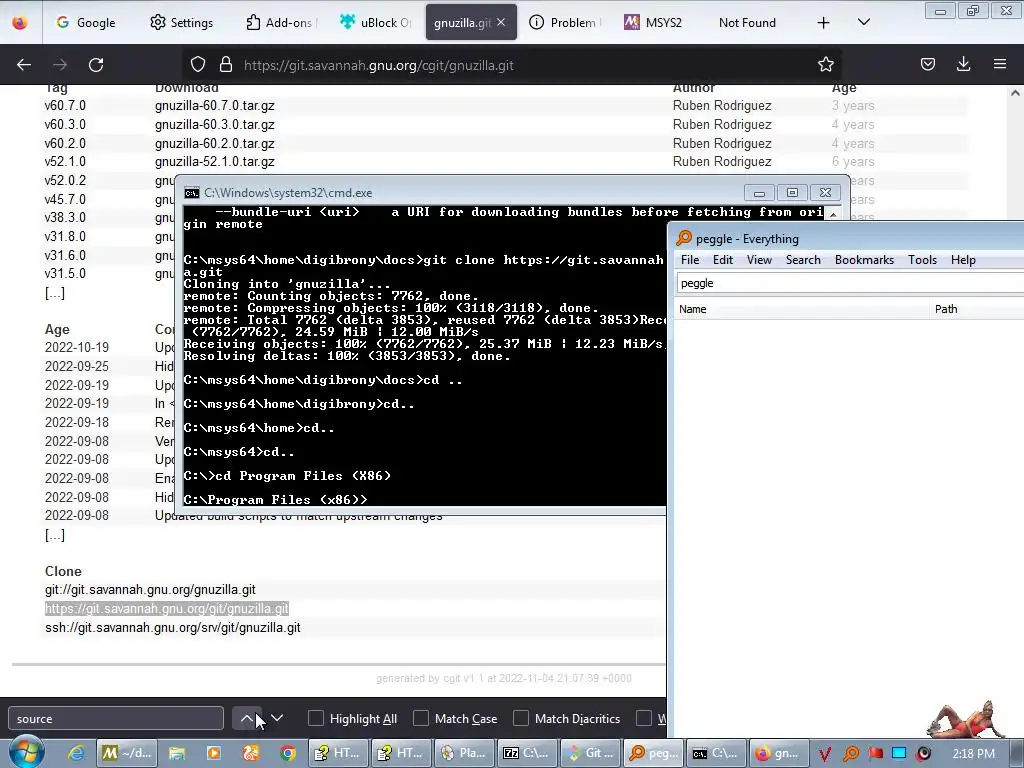Click the Firefox back arrow button
Image resolution: width=1024 pixels, height=768 pixels.
click(24, 65)
